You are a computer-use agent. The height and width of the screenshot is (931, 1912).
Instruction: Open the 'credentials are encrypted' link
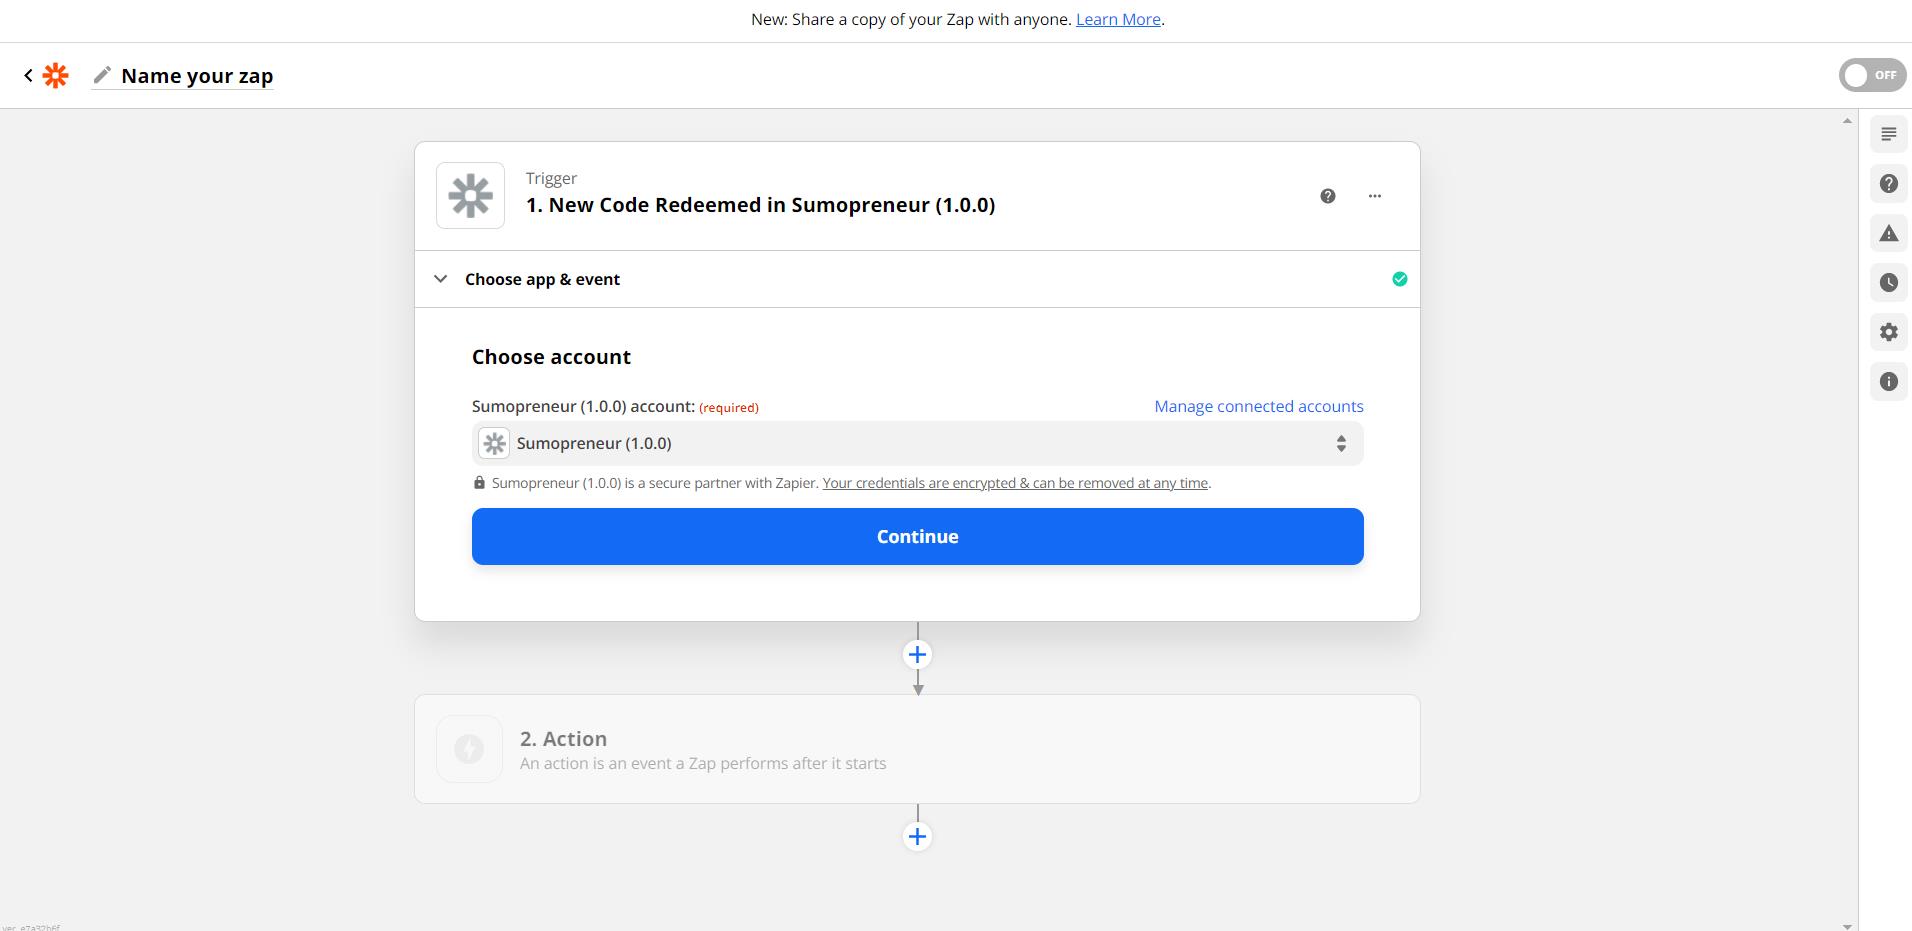[x=1015, y=483]
